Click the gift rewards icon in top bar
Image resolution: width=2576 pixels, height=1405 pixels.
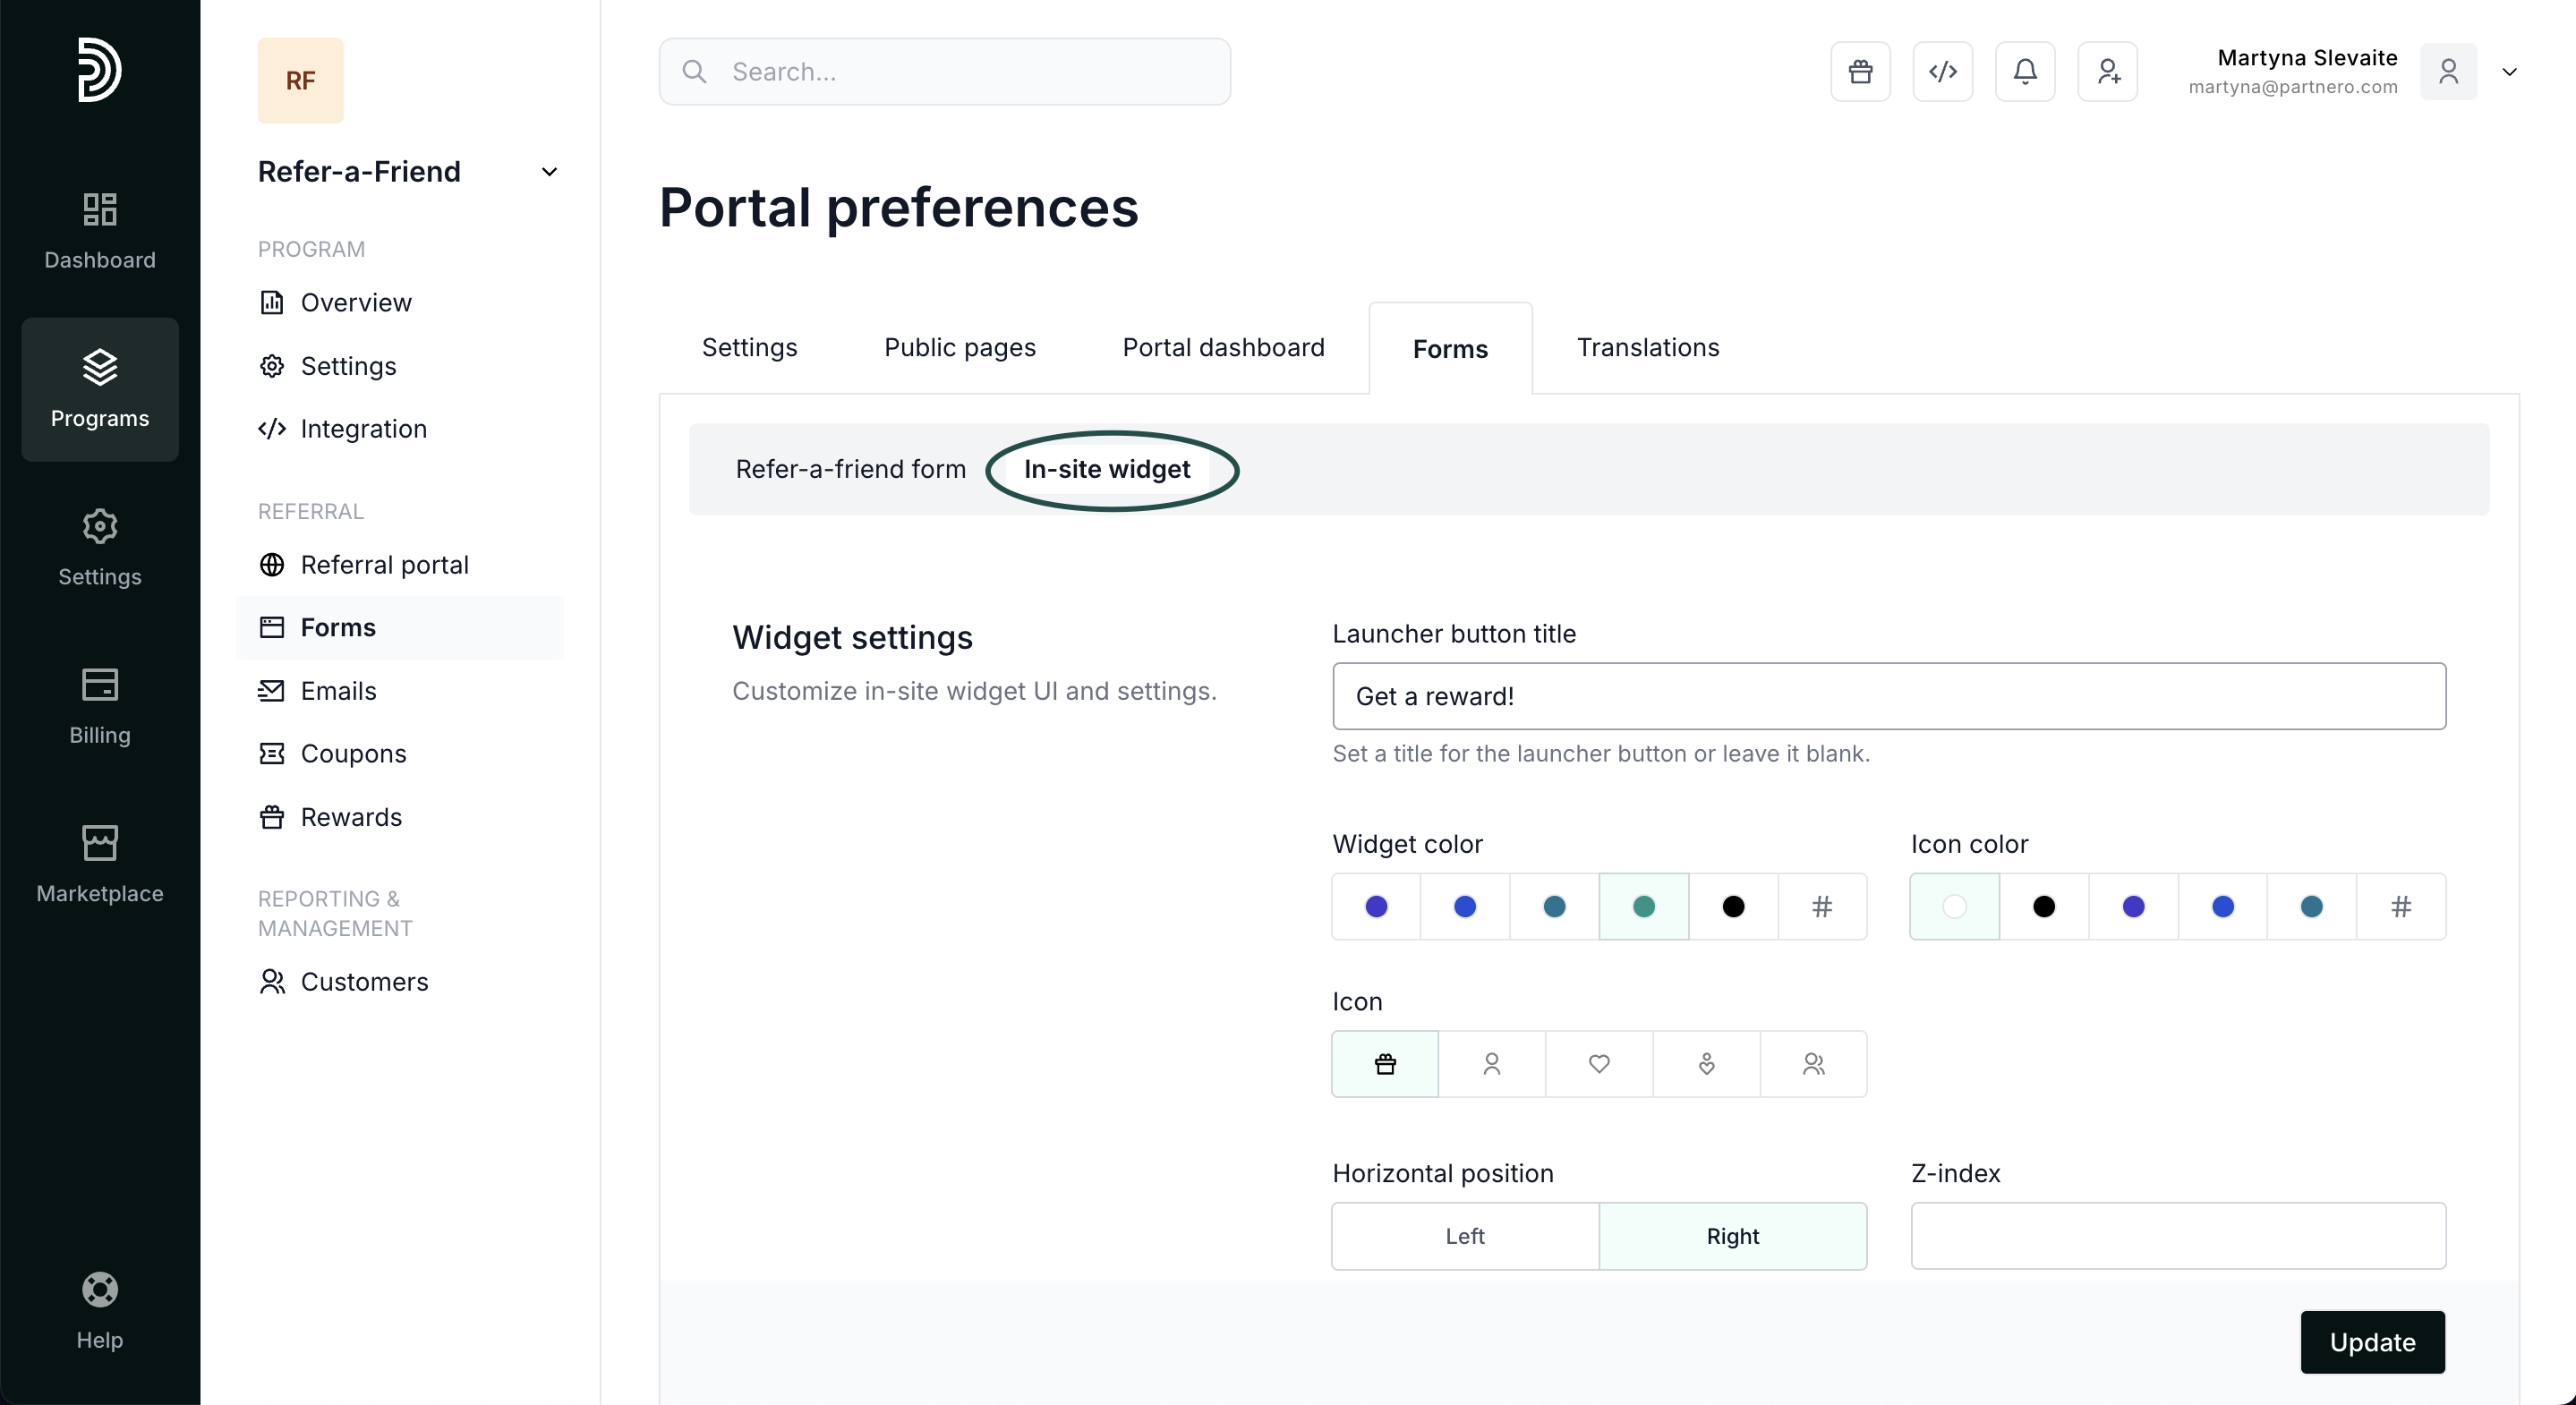[x=1860, y=71]
